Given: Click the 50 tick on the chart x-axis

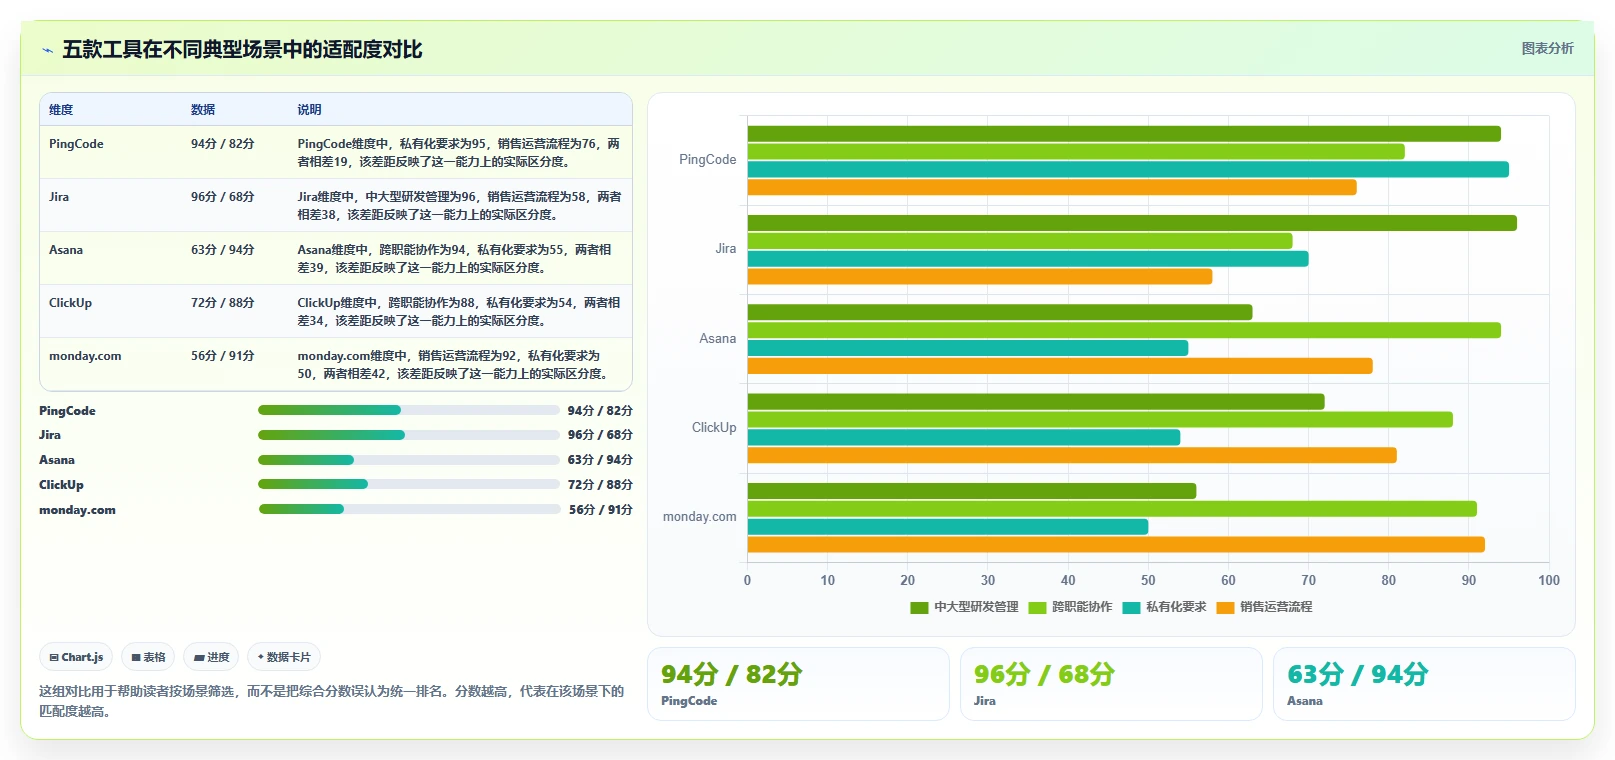Looking at the screenshot, I should [1148, 580].
